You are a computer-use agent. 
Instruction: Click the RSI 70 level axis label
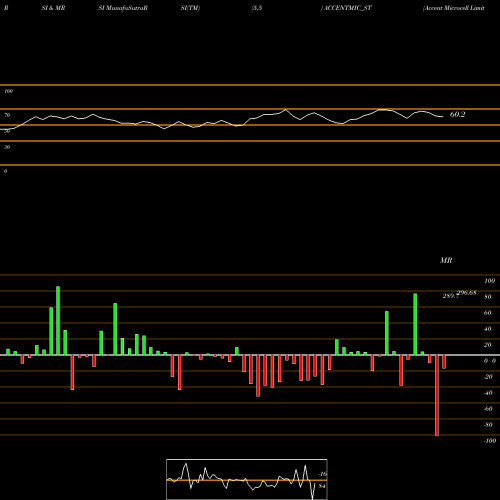(x=7, y=115)
